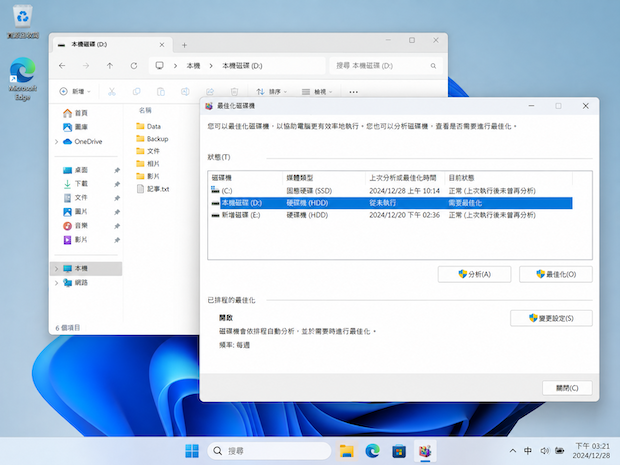Screen dimensions: 620x465
Task: Select the 本機磁碟 (D:) drive row
Action: click(x=390, y=203)
